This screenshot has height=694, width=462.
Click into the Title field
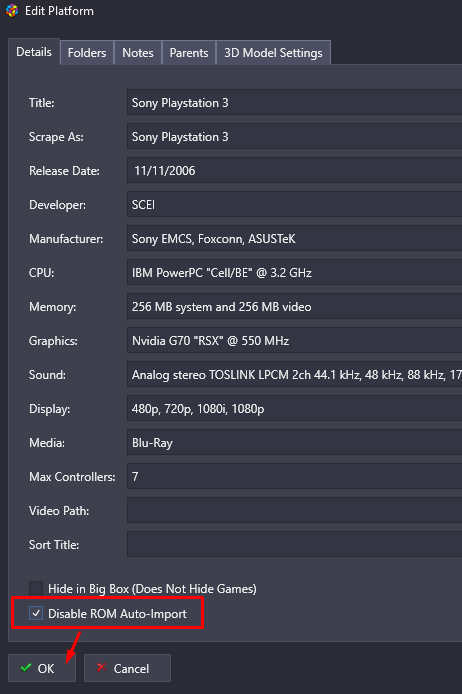coord(295,102)
